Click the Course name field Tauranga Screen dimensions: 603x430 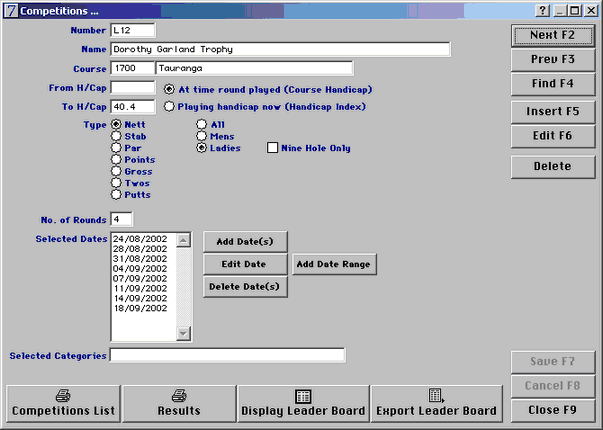click(254, 68)
